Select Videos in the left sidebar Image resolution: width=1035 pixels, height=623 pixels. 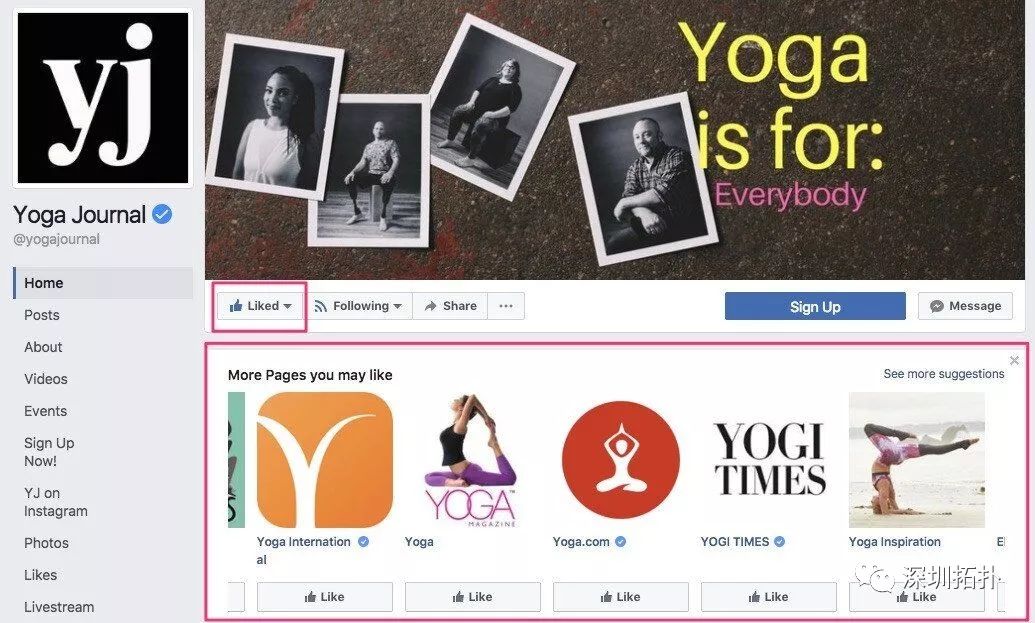46,379
